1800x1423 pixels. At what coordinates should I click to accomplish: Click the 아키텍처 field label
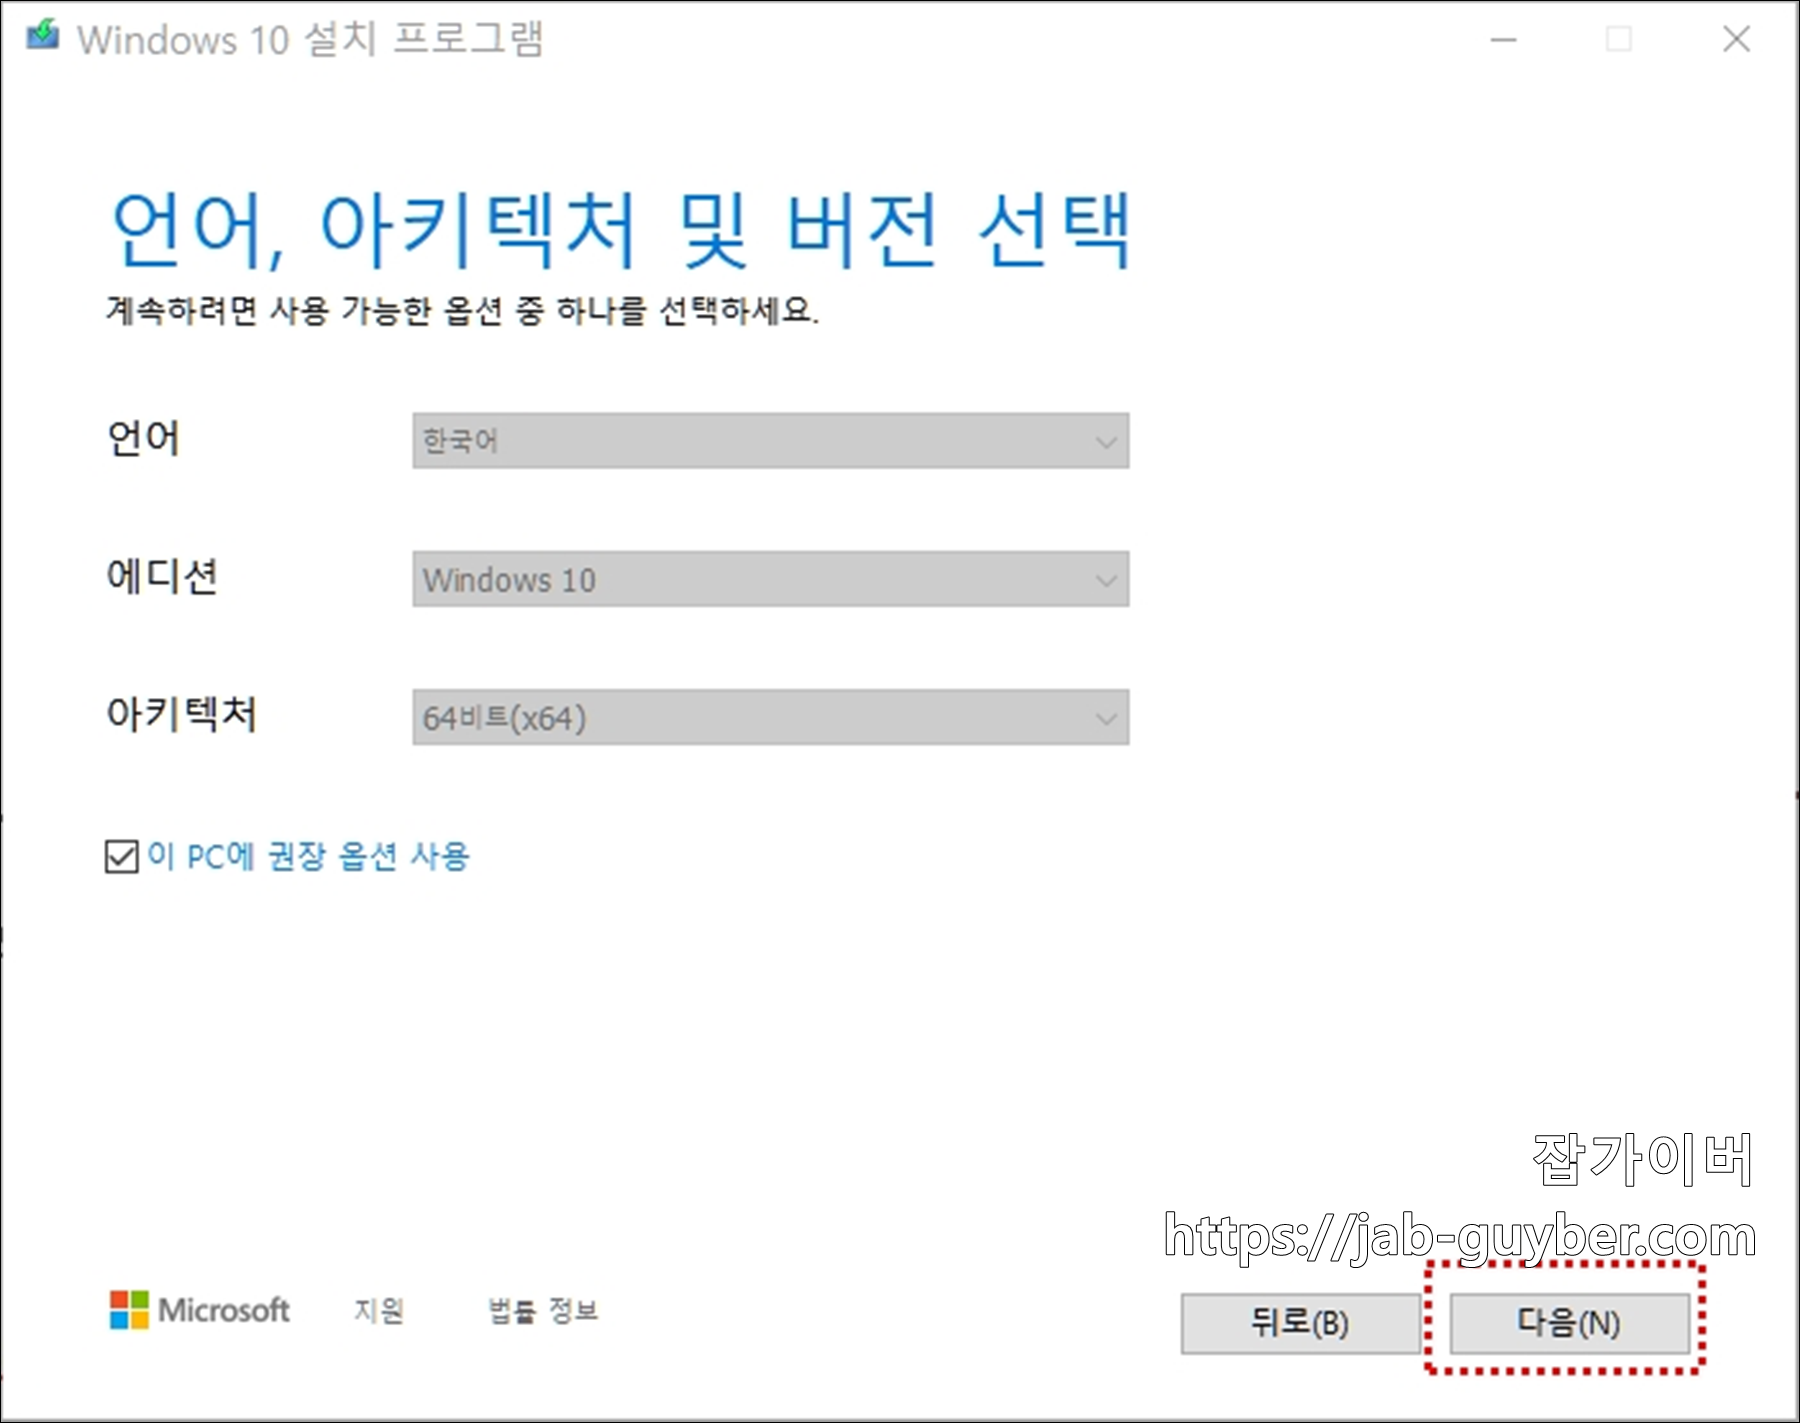(x=181, y=714)
